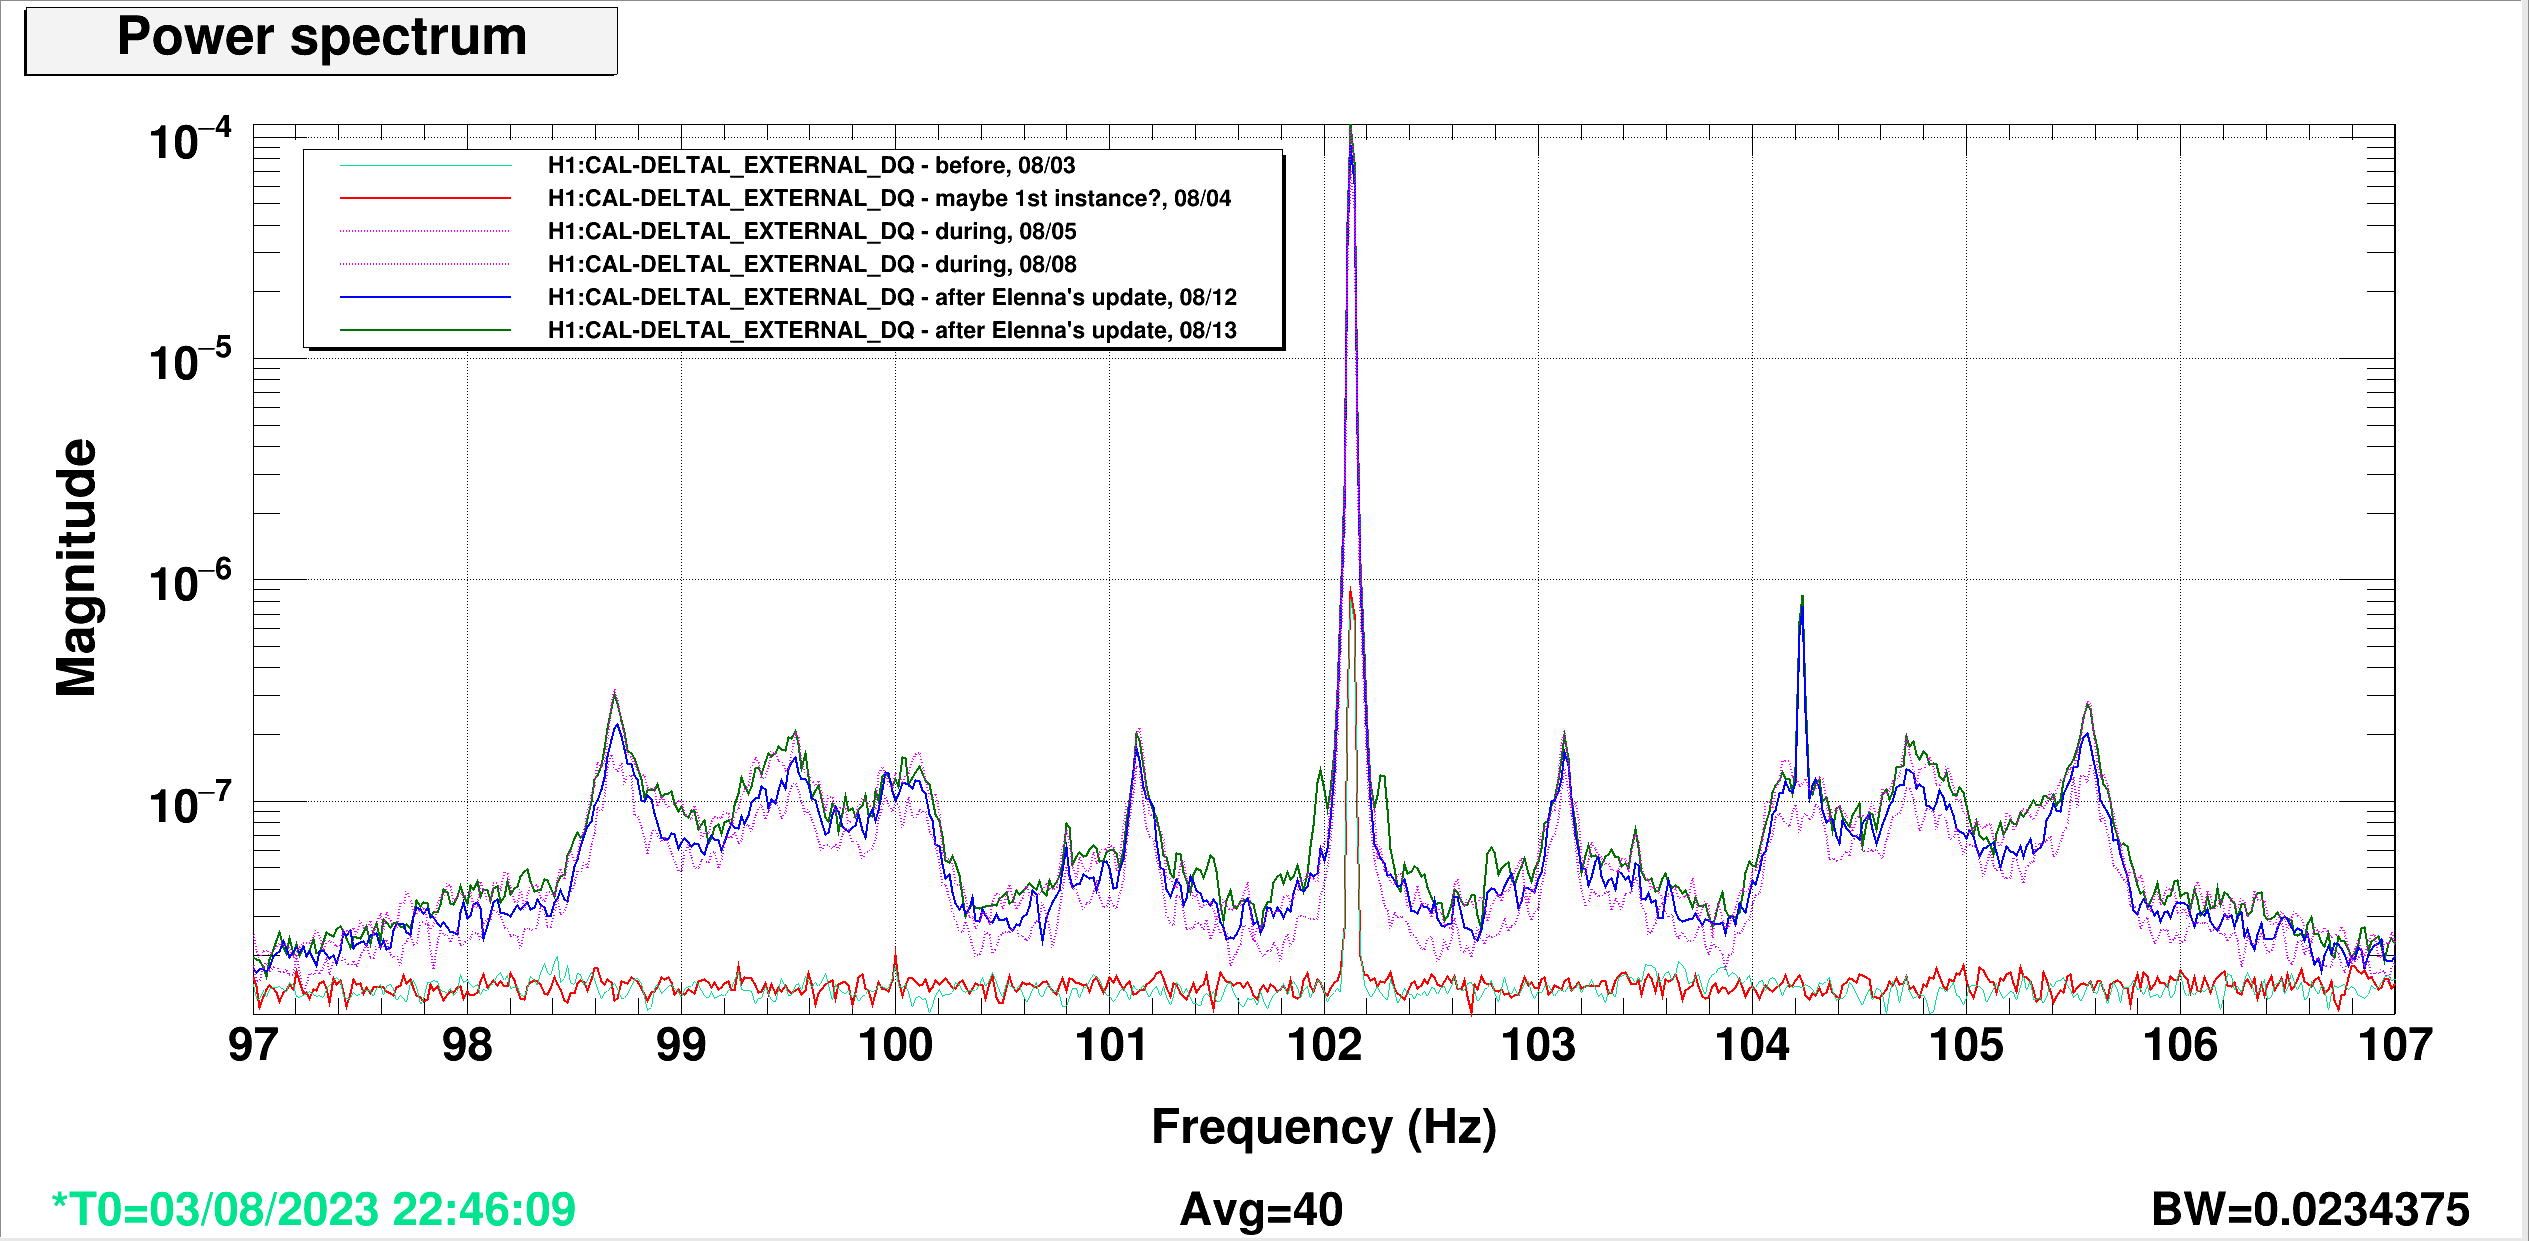This screenshot has width=2529, height=1241.
Task: Select legend entry 'maybe 1st instance?, 08/04'
Action: click(x=889, y=198)
